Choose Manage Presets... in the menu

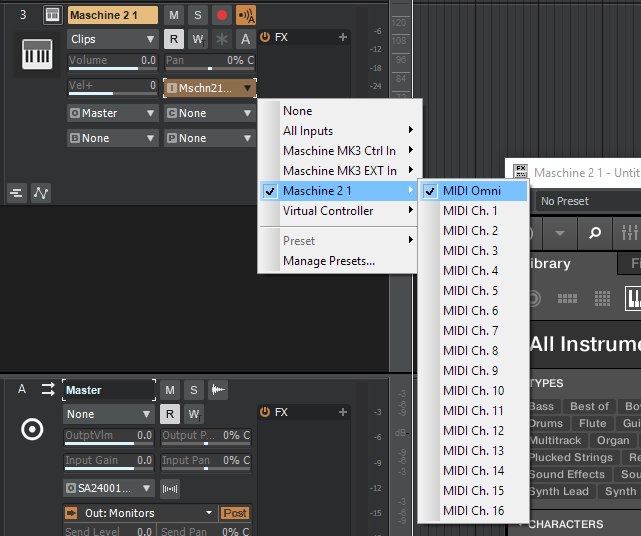tap(338, 261)
